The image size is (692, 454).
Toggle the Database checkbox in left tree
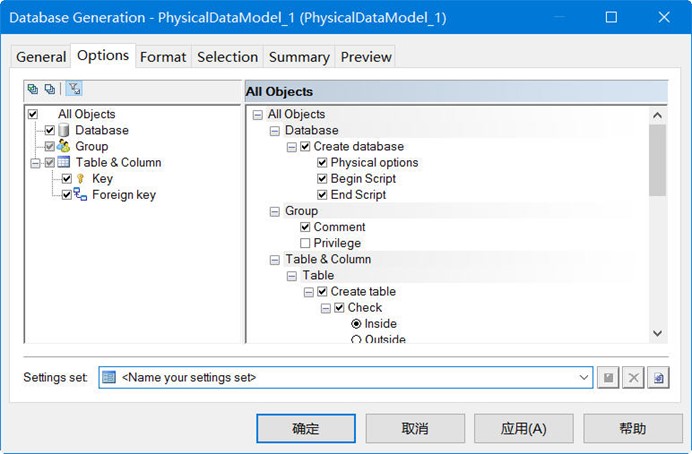click(49, 130)
